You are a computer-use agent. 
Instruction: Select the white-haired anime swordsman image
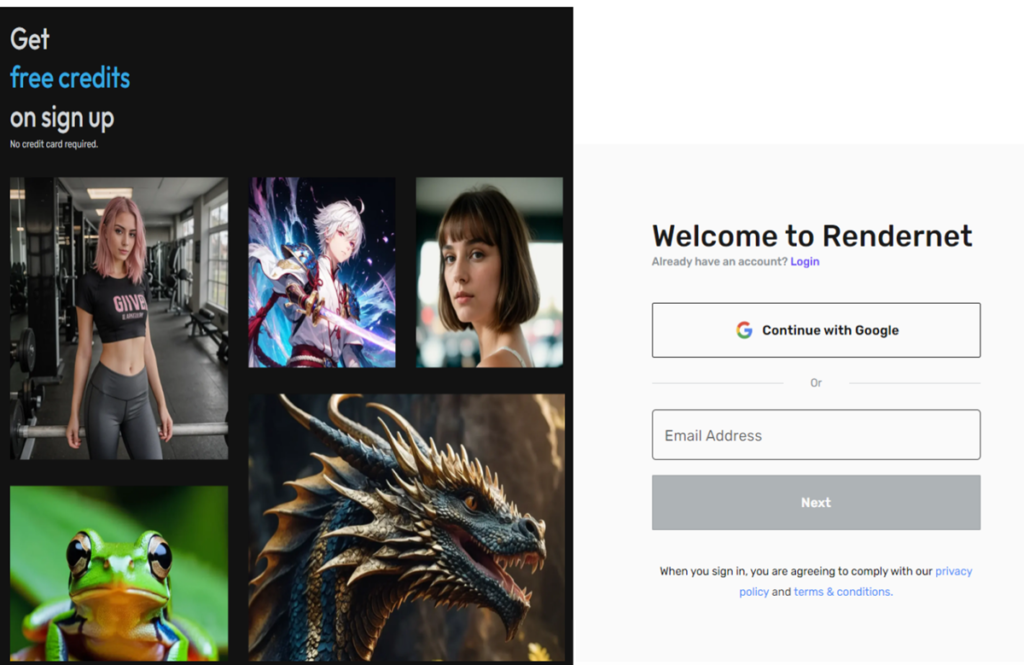tap(322, 272)
